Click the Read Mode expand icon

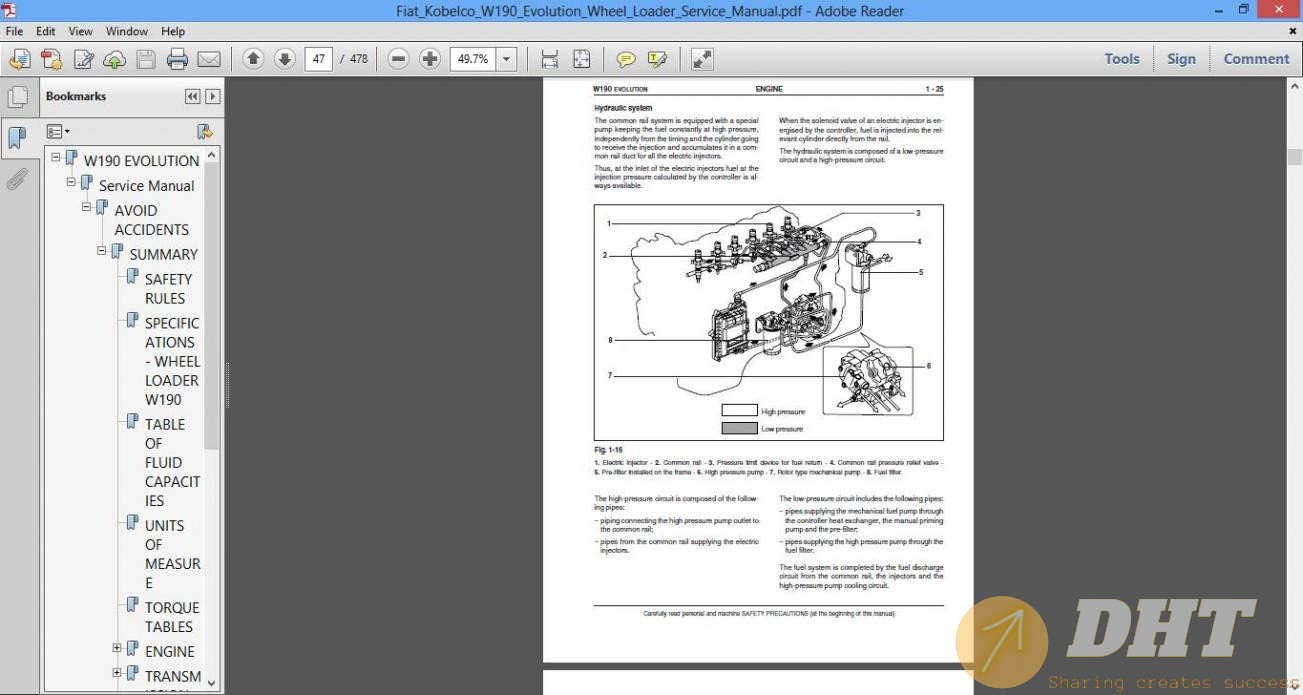pos(703,59)
